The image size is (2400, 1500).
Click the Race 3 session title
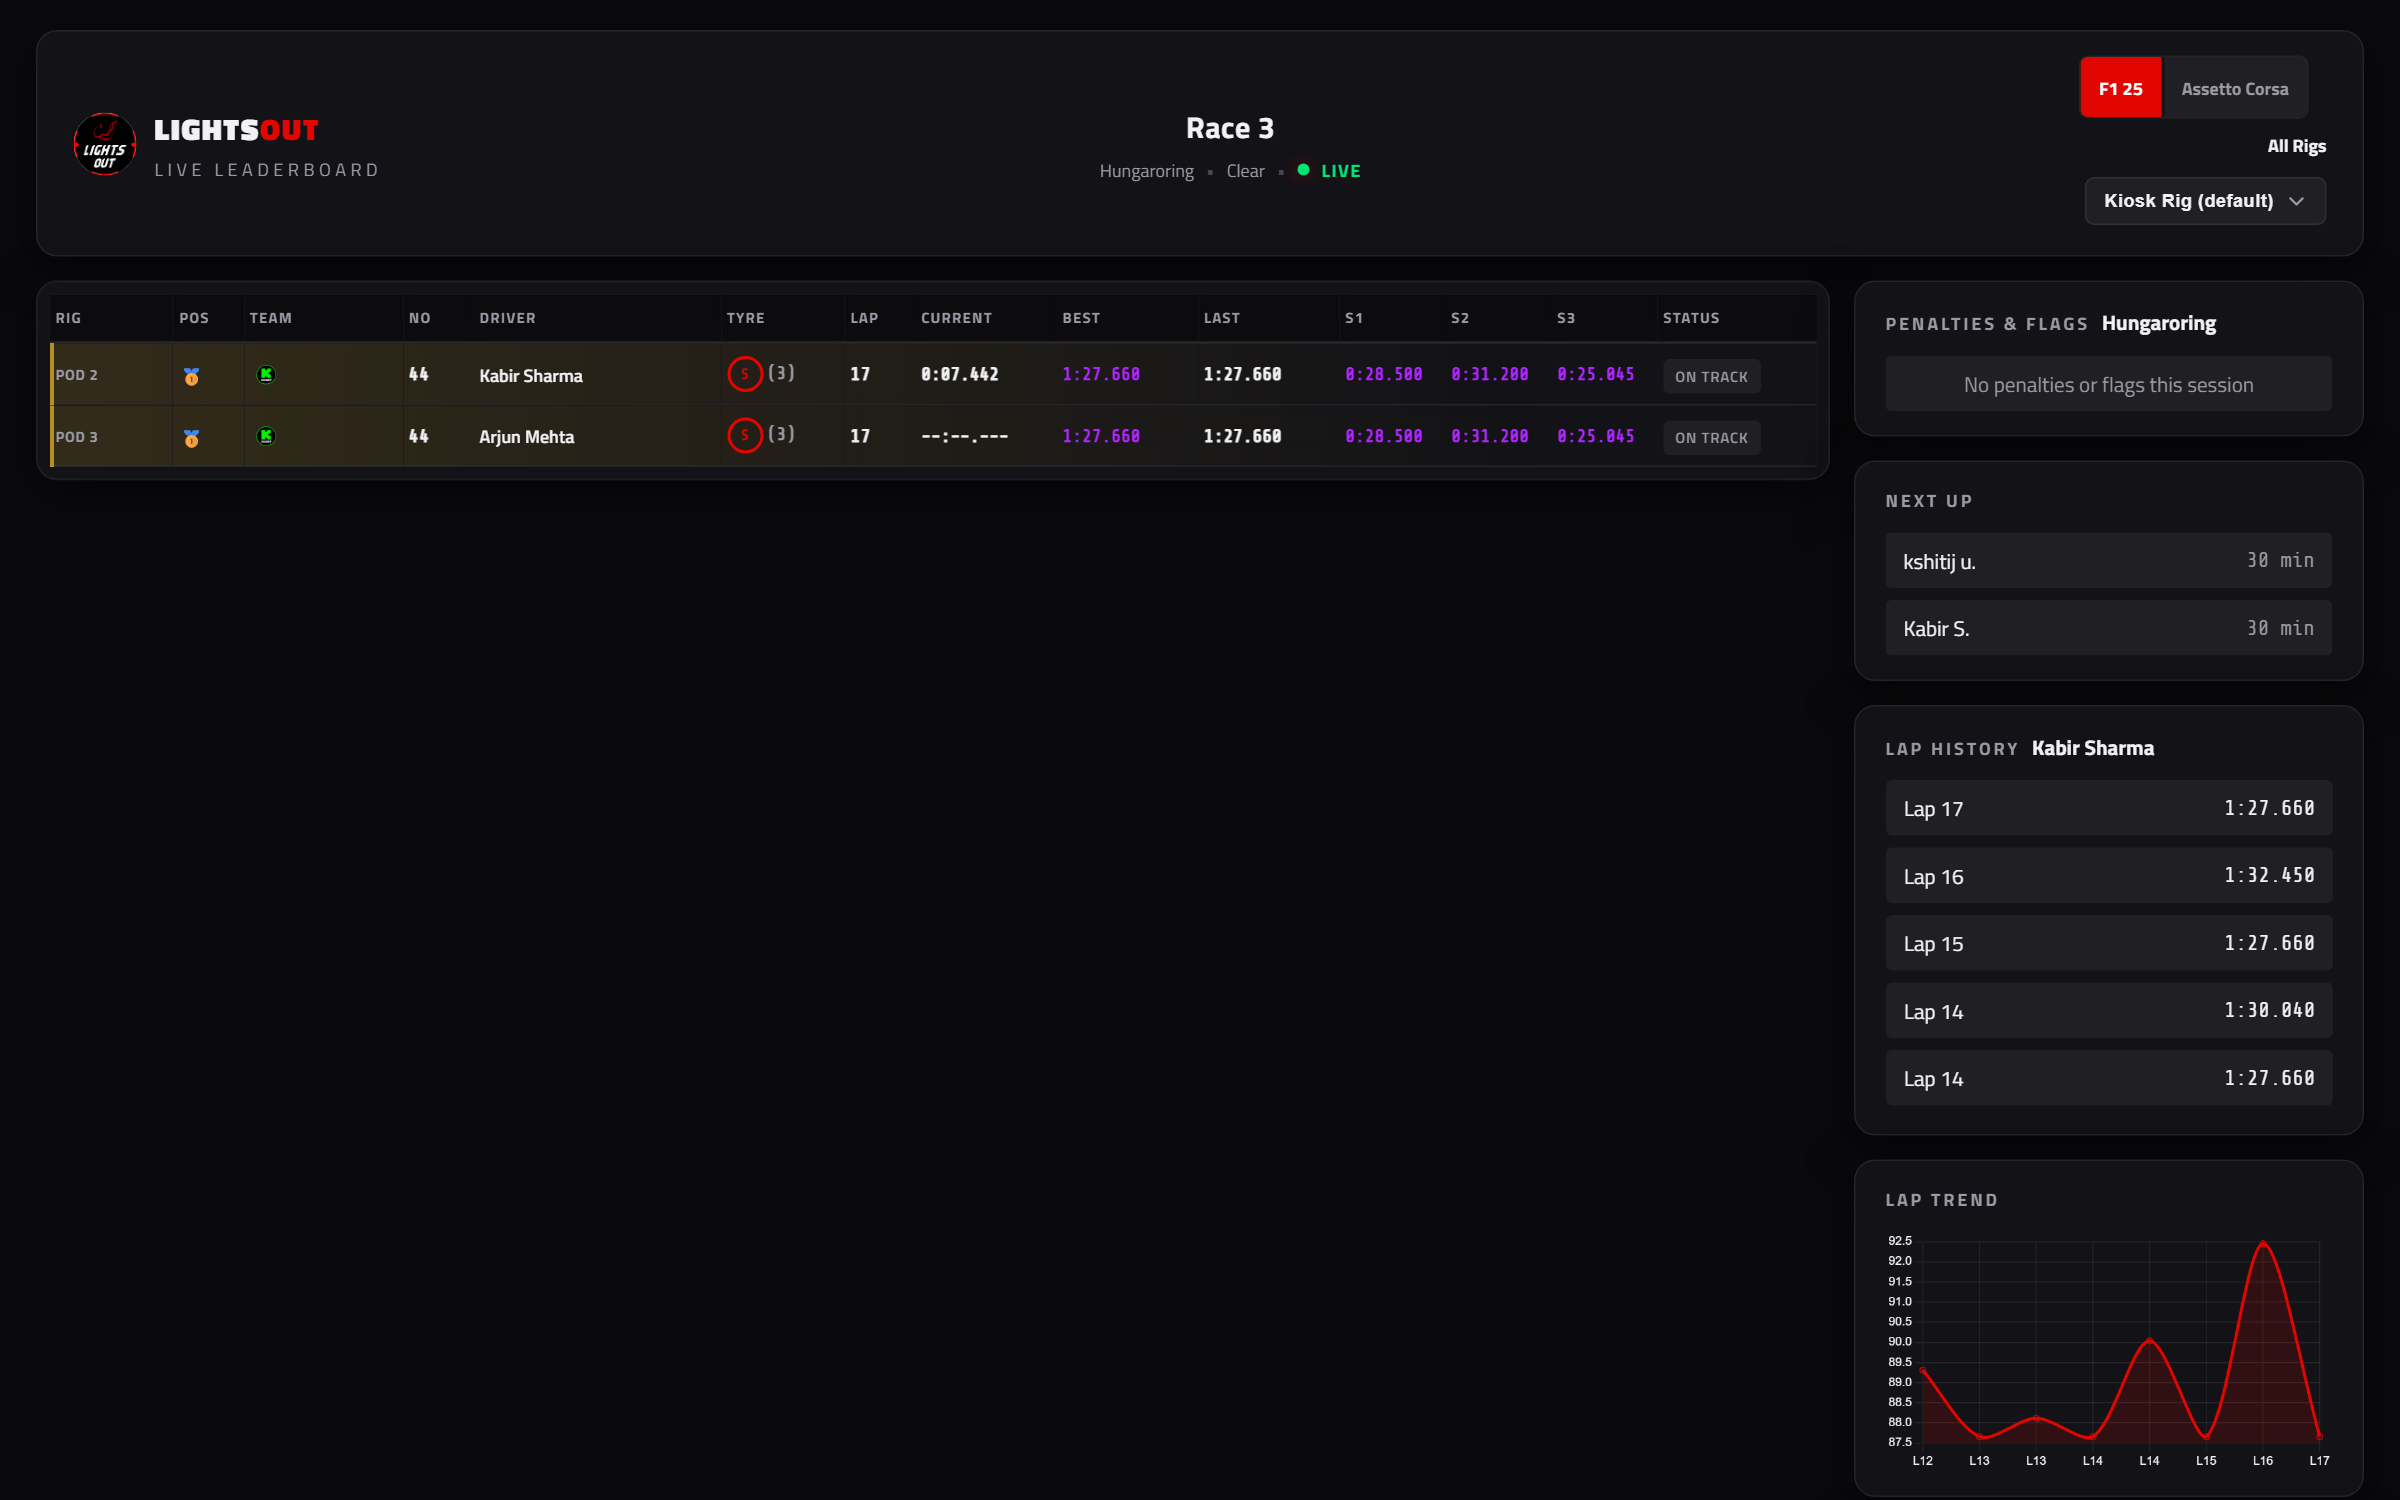pyautogui.click(x=1229, y=128)
